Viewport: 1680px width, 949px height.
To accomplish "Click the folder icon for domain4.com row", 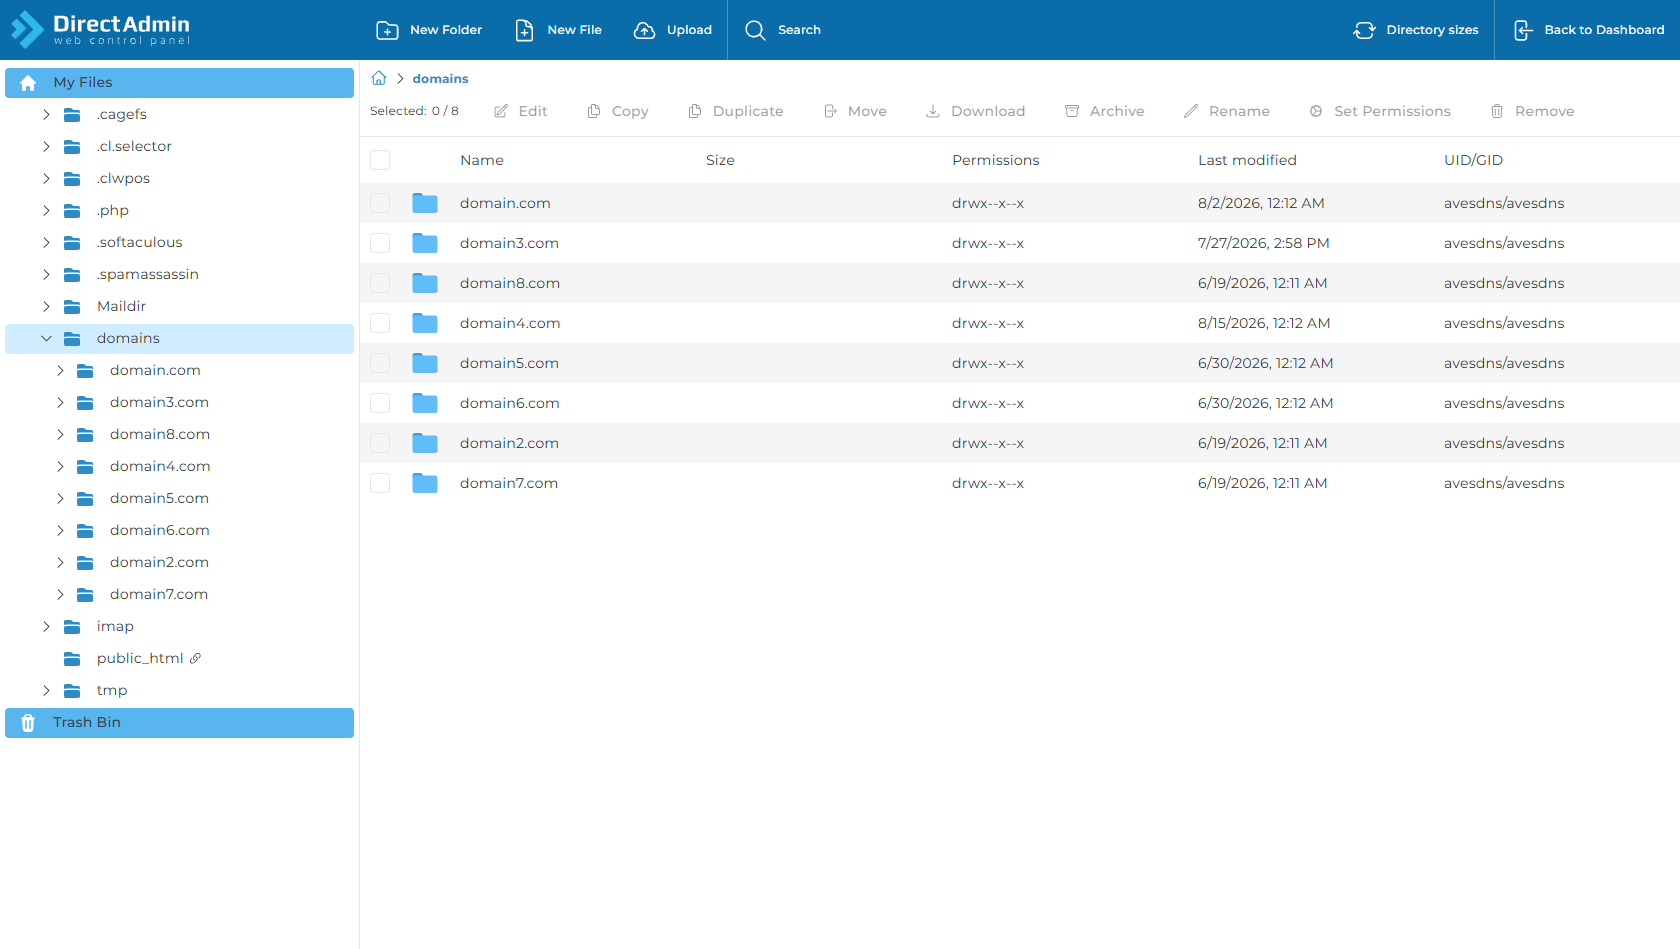I will [425, 323].
